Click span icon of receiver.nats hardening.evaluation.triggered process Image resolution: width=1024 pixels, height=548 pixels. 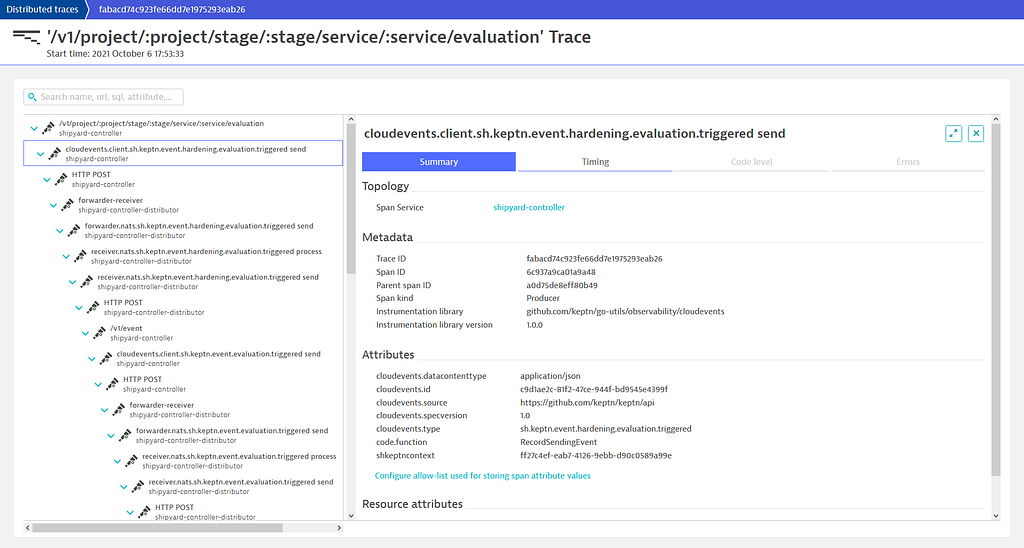80,256
